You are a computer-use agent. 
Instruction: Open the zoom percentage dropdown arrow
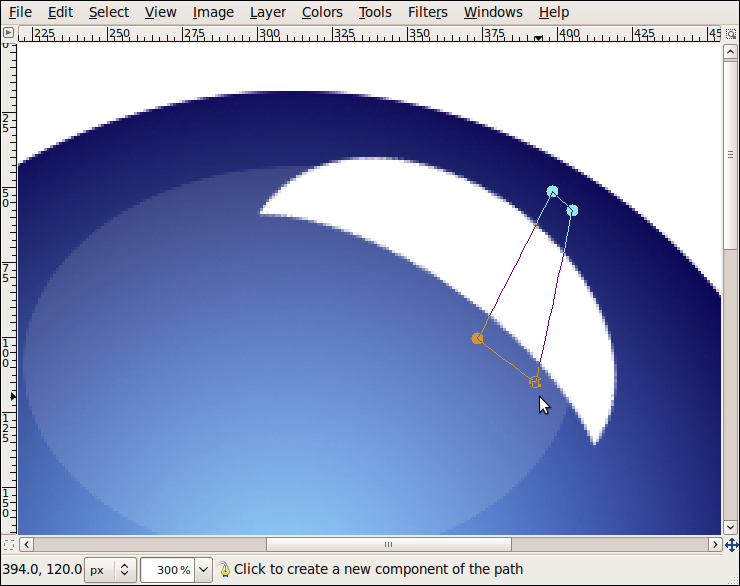(x=203, y=569)
